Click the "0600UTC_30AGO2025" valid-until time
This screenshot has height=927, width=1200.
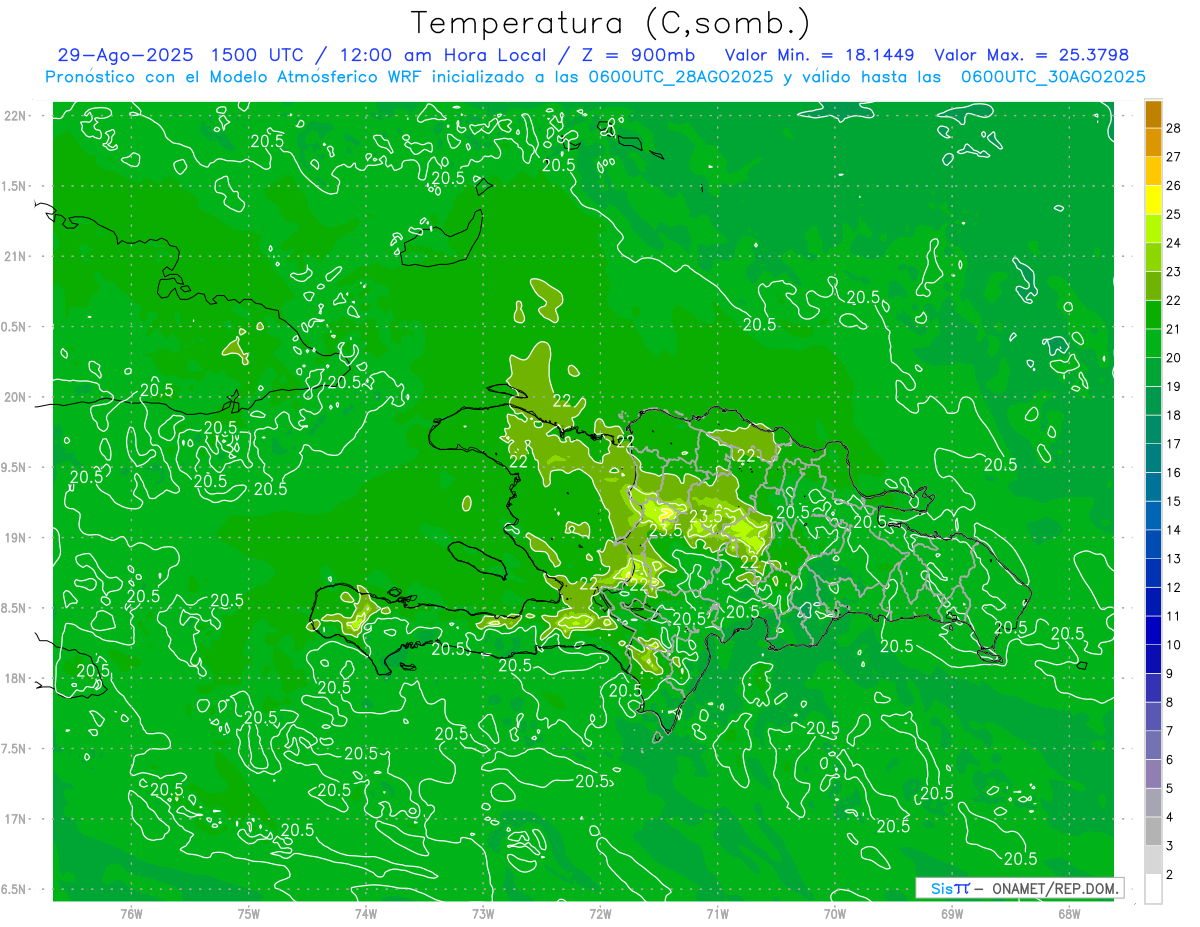point(1053,77)
